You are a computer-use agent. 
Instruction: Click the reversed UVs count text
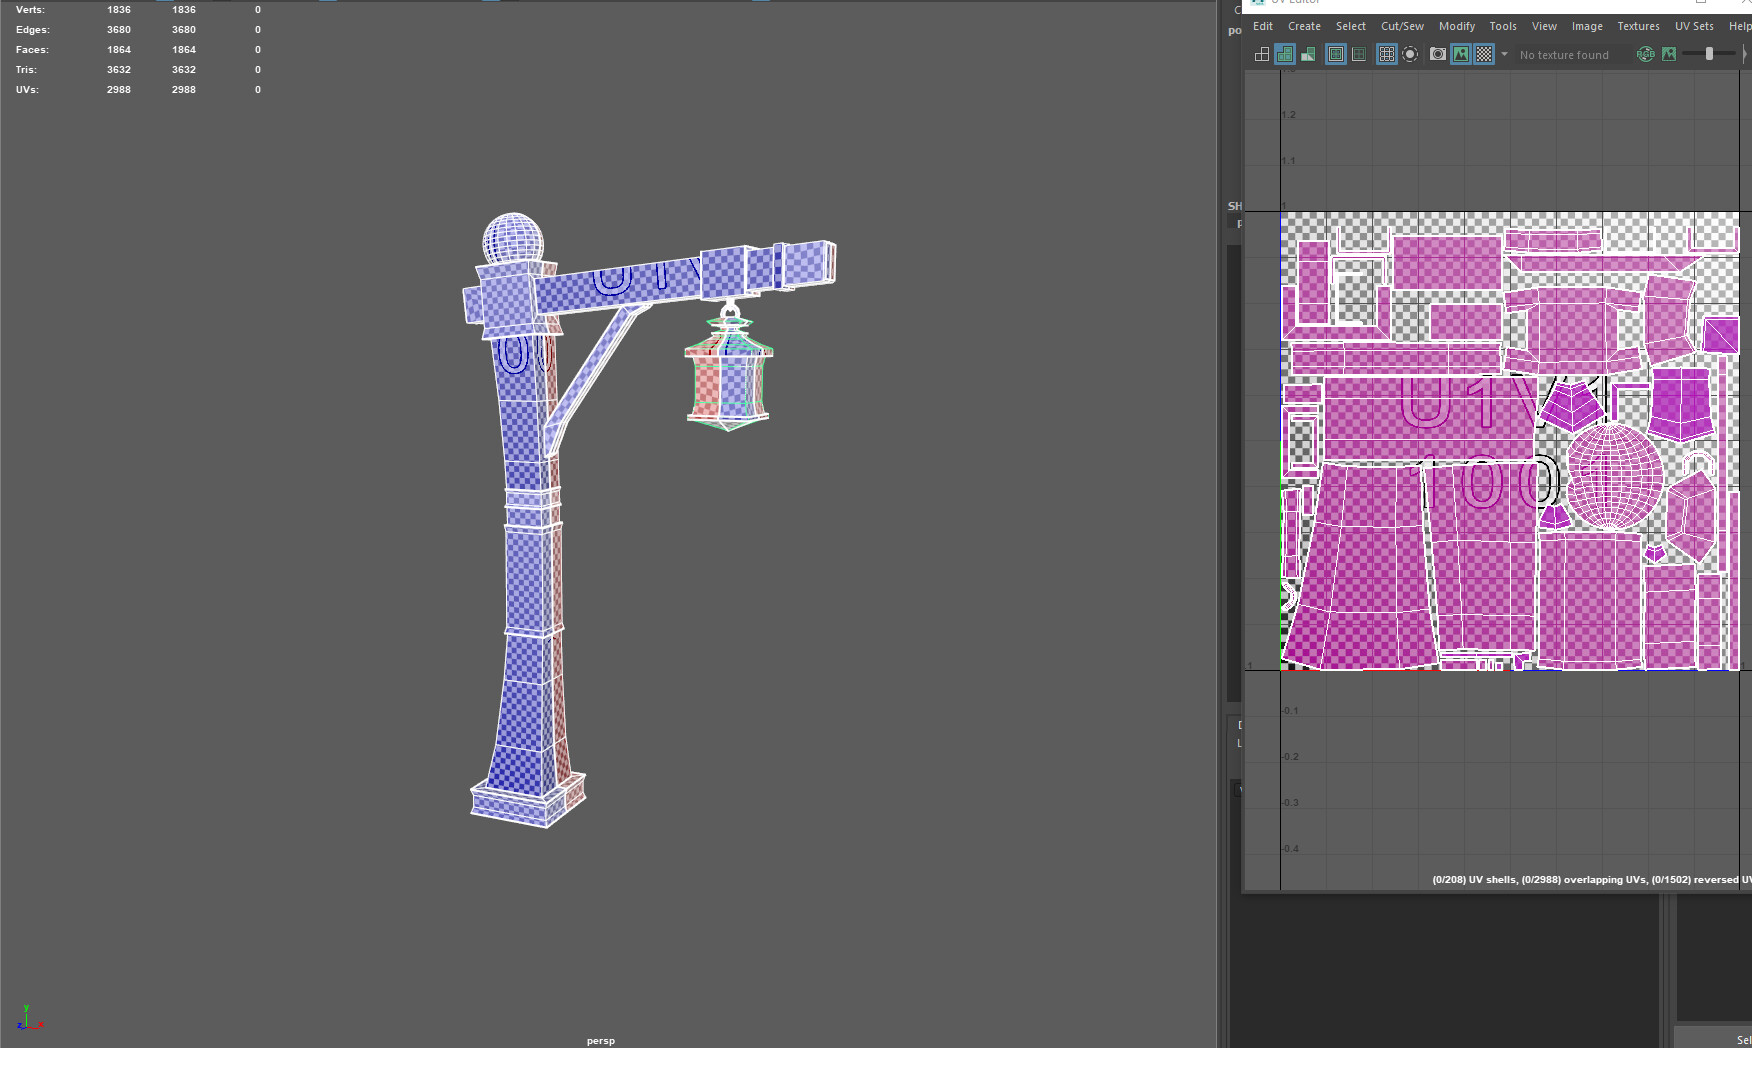[1702, 880]
